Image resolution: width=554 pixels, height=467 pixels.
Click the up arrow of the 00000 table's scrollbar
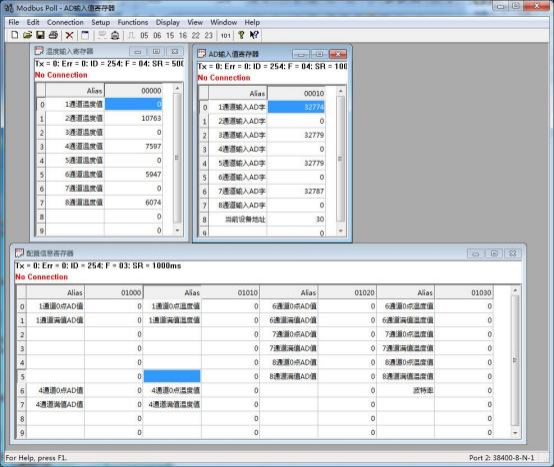pyautogui.click(x=177, y=88)
